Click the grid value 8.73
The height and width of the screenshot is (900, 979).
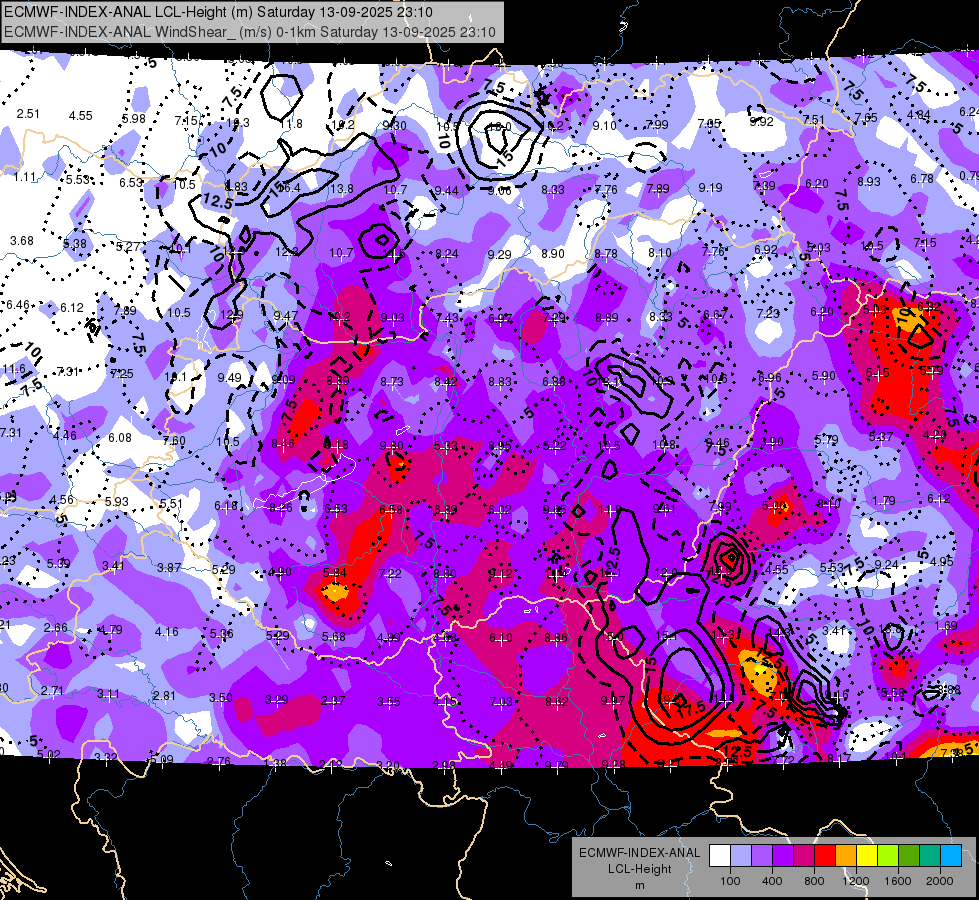[x=392, y=381]
